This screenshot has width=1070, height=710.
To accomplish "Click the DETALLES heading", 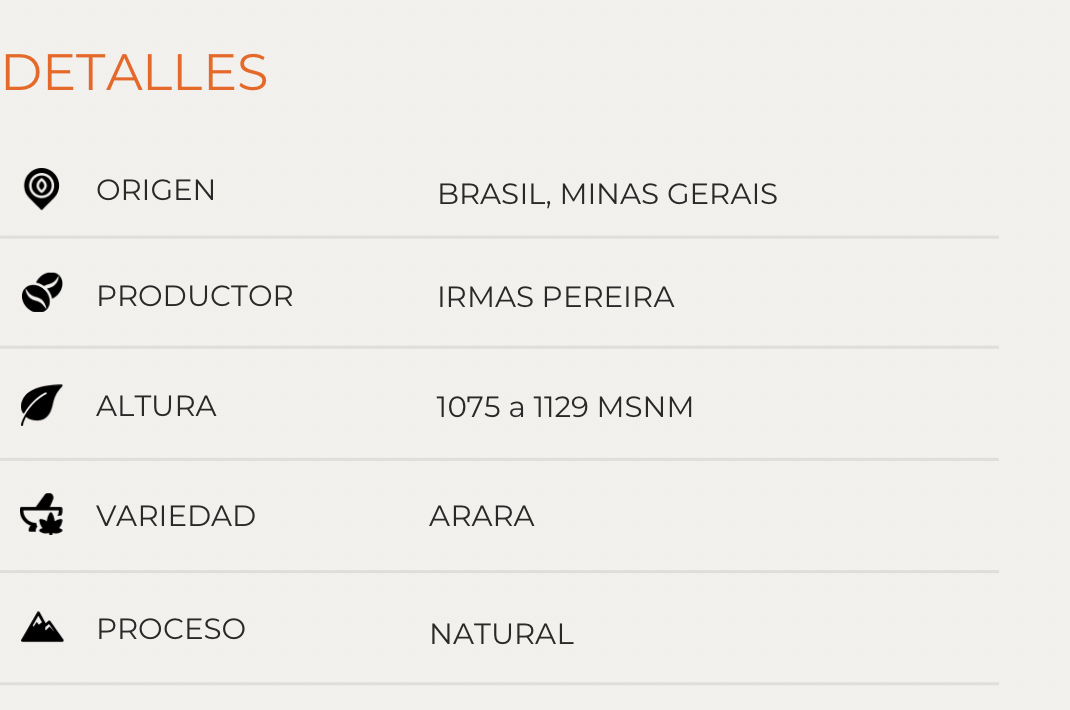I will 135,72.
